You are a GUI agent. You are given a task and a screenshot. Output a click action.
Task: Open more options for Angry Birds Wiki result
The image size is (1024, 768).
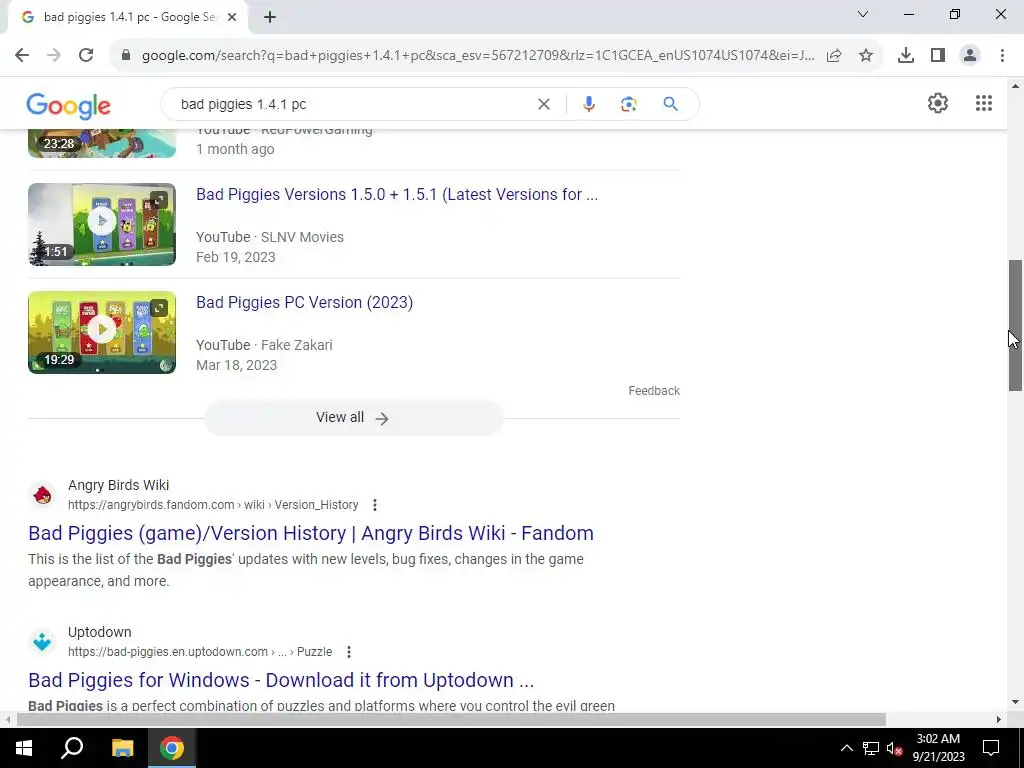[x=374, y=505]
